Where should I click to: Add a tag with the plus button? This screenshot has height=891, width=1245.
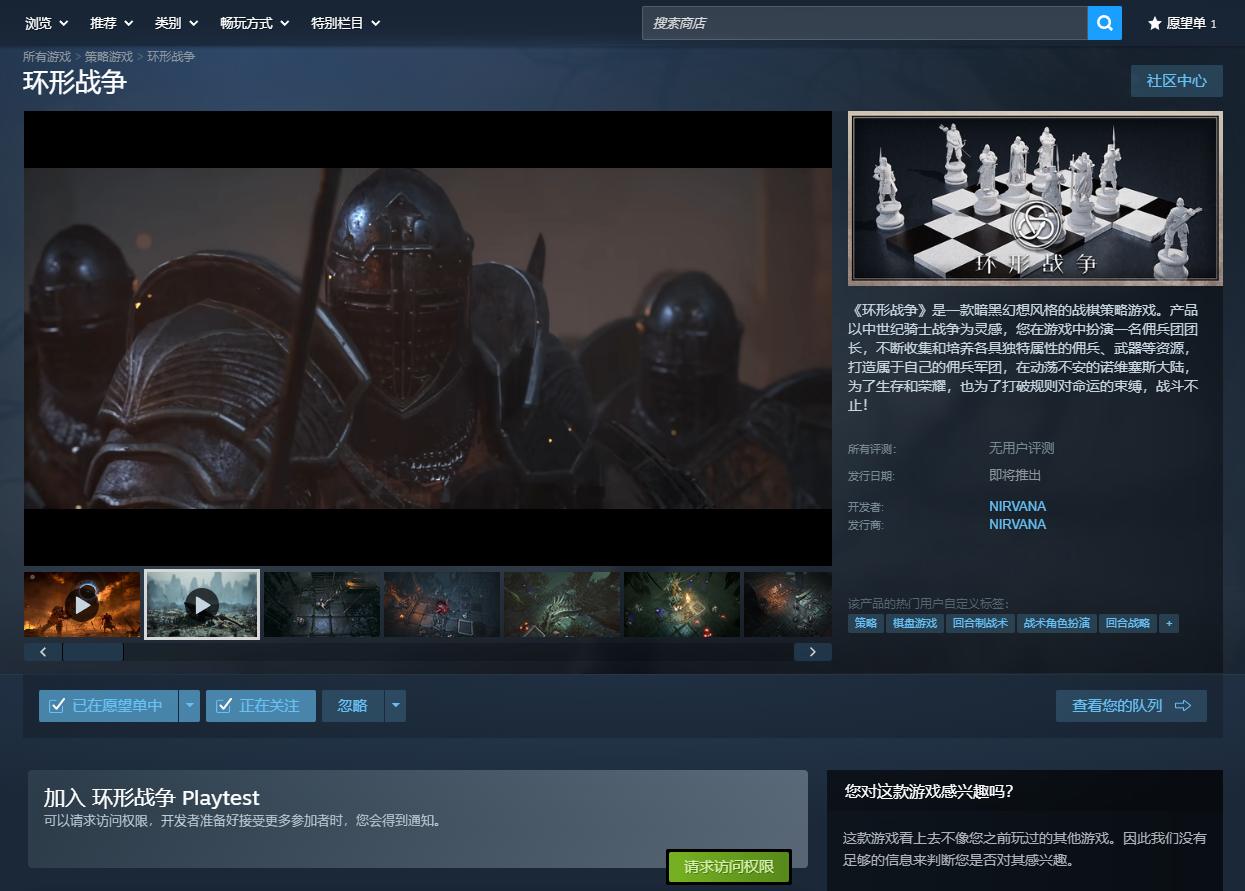pyautogui.click(x=1168, y=623)
